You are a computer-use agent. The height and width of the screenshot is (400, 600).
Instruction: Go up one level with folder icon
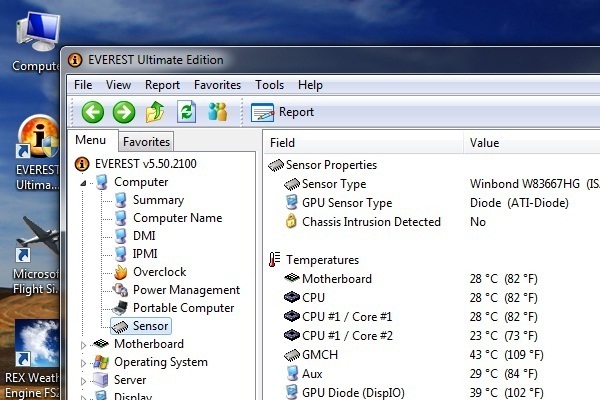[x=155, y=112]
